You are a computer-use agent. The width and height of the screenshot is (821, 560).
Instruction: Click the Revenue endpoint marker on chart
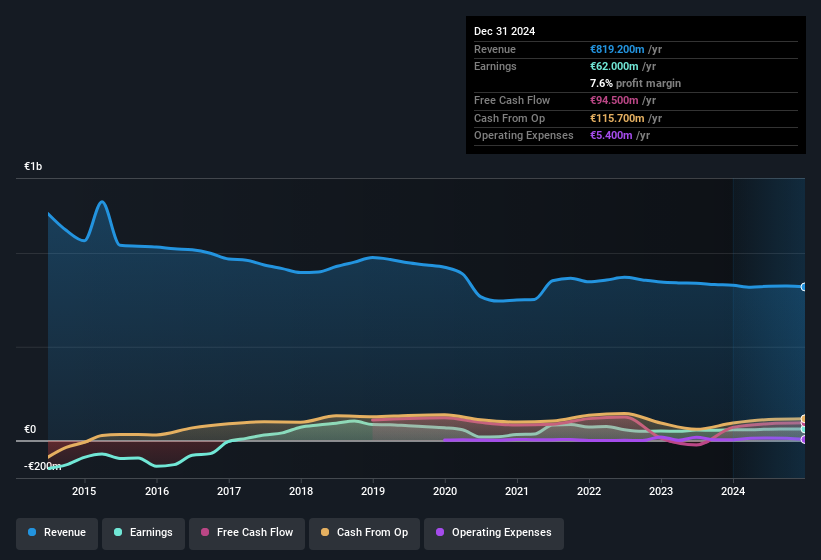(804, 287)
